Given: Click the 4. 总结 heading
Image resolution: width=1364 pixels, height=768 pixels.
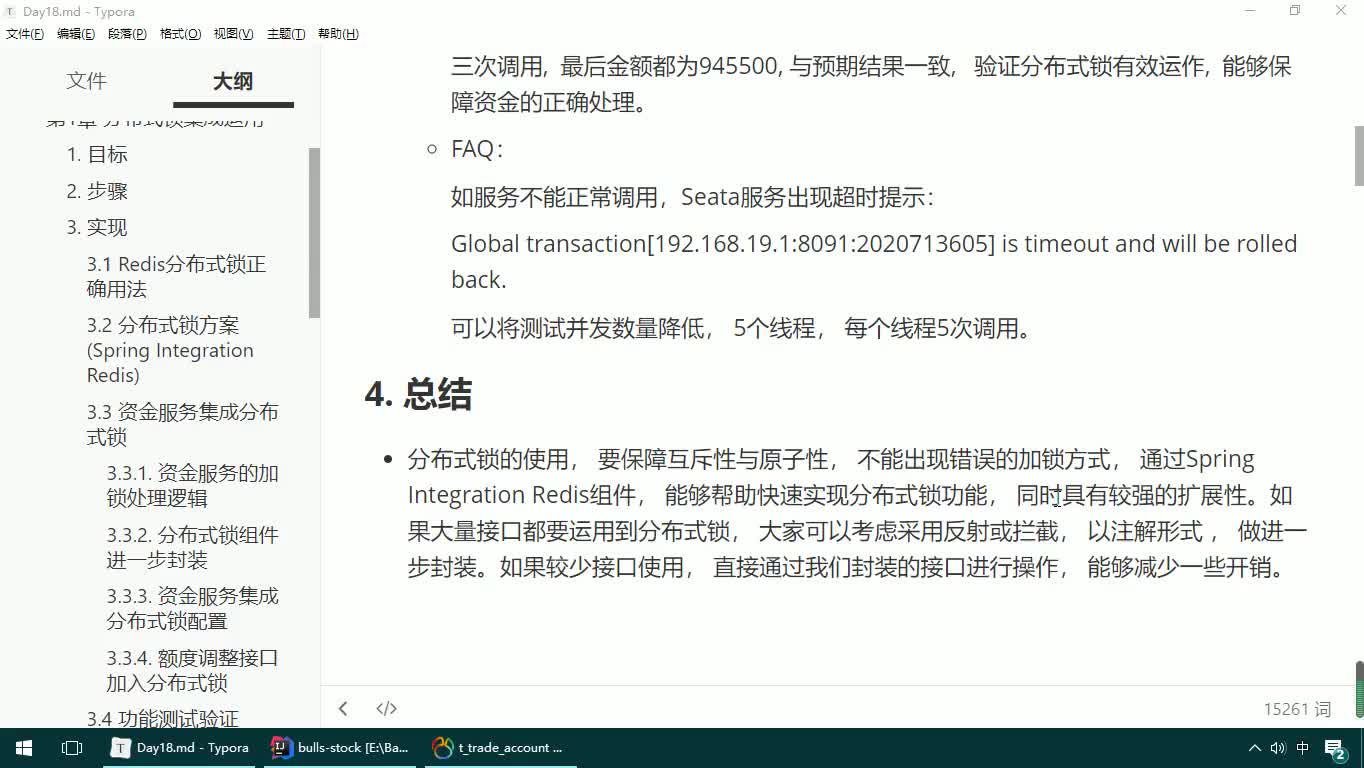Looking at the screenshot, I should [418, 394].
